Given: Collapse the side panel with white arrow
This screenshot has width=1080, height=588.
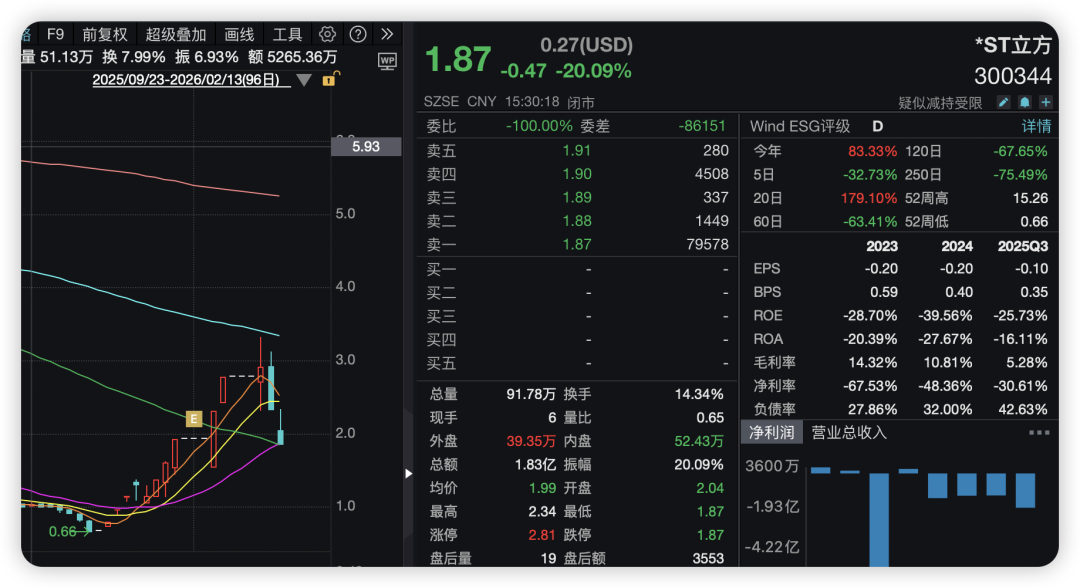Looking at the screenshot, I should coord(408,473).
